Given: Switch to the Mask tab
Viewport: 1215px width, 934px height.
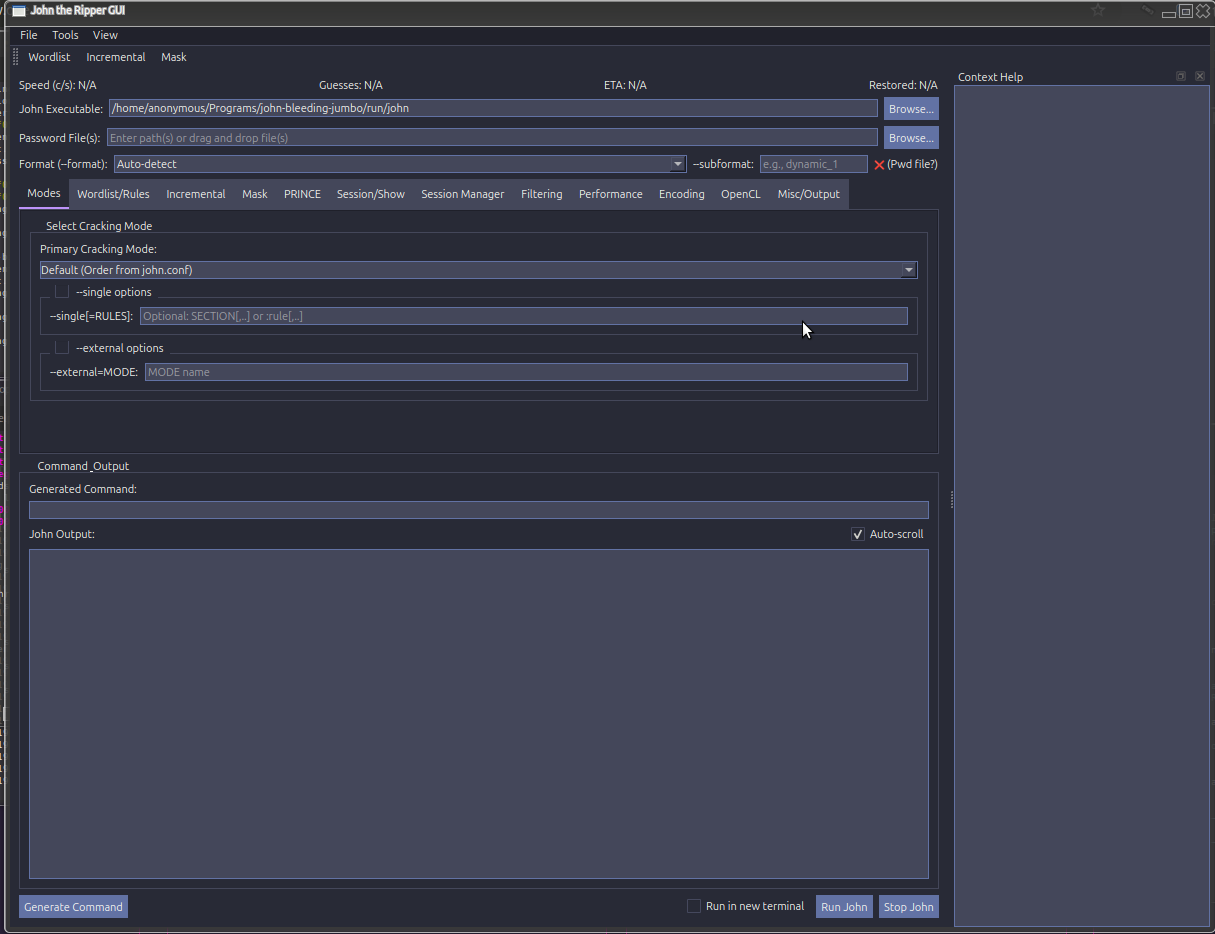Looking at the screenshot, I should 255,194.
